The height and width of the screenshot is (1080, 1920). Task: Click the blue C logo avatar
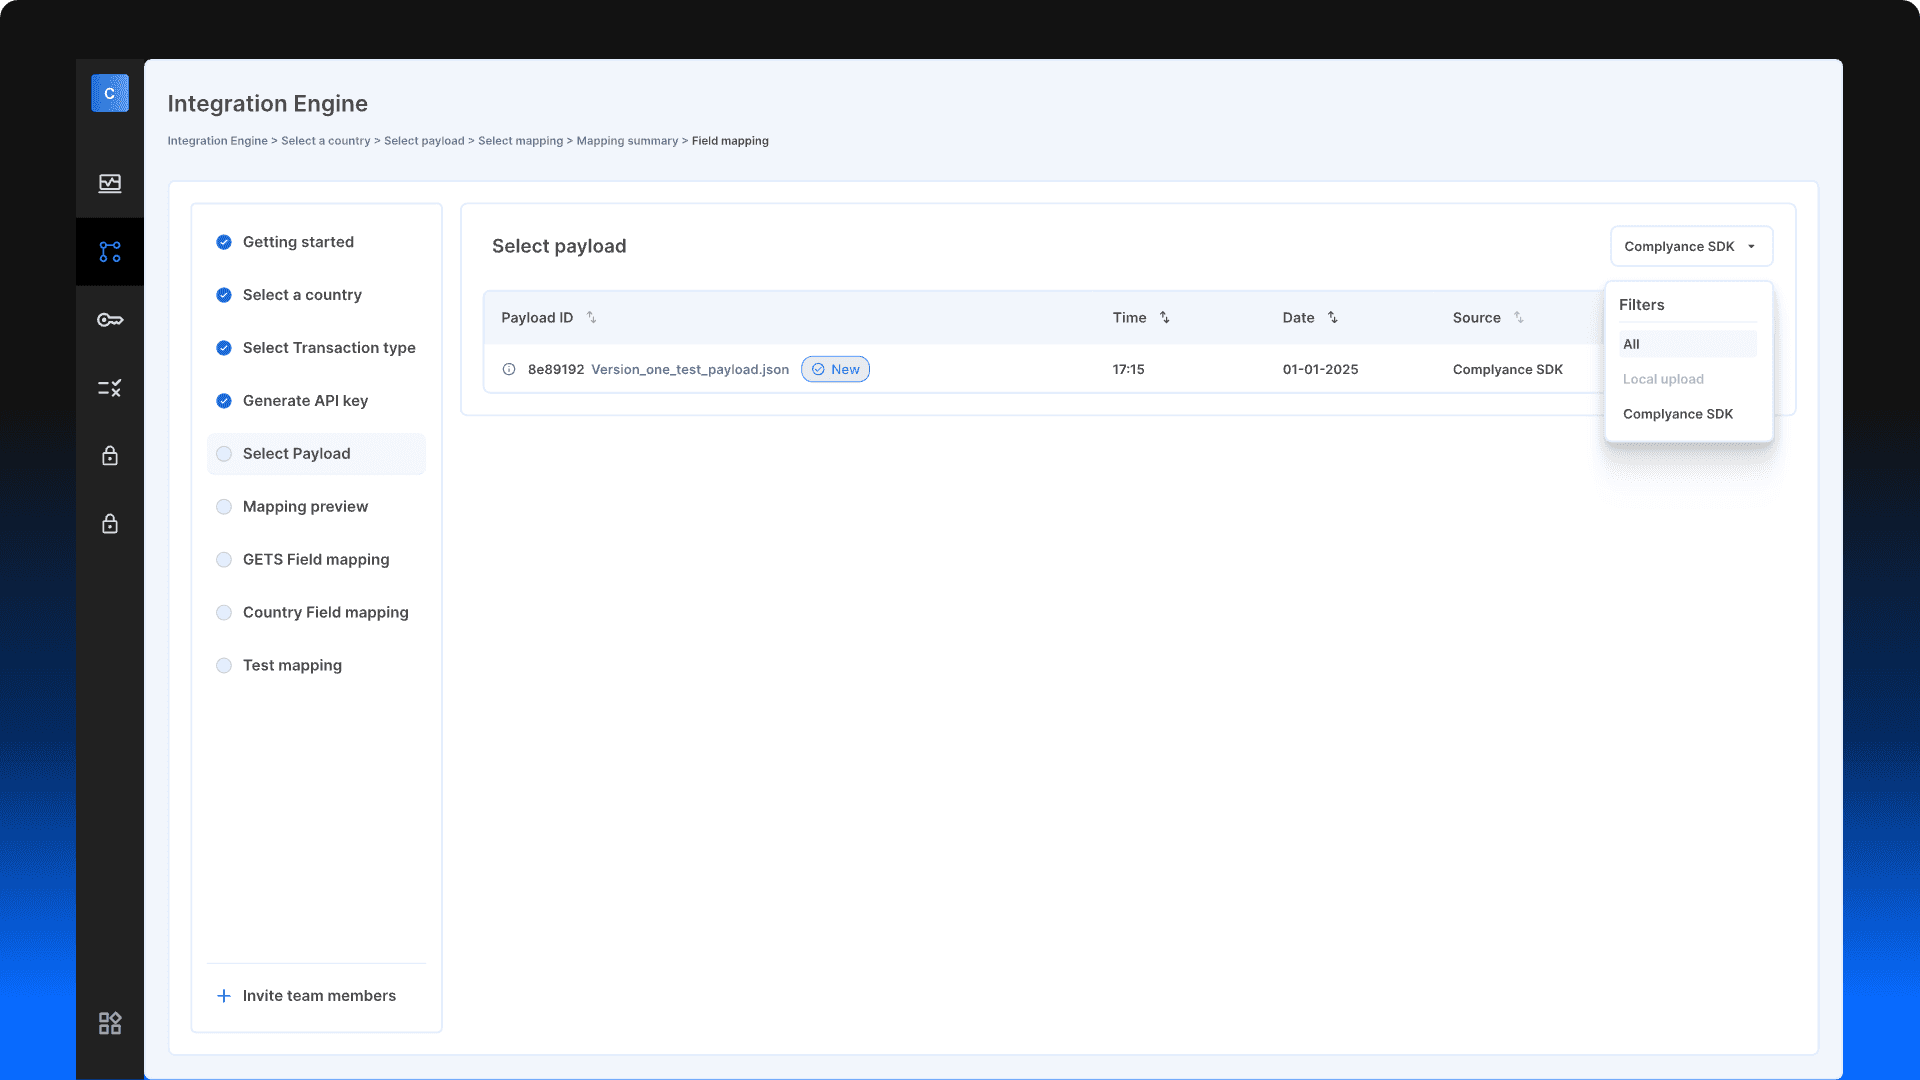[x=110, y=93]
